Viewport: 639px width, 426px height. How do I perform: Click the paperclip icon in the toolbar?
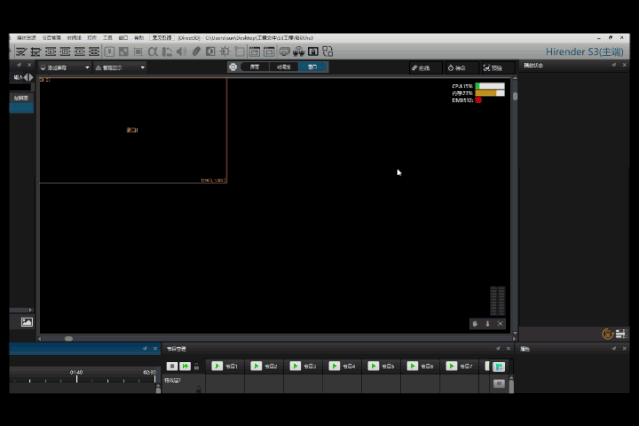pyautogui.click(x=196, y=52)
